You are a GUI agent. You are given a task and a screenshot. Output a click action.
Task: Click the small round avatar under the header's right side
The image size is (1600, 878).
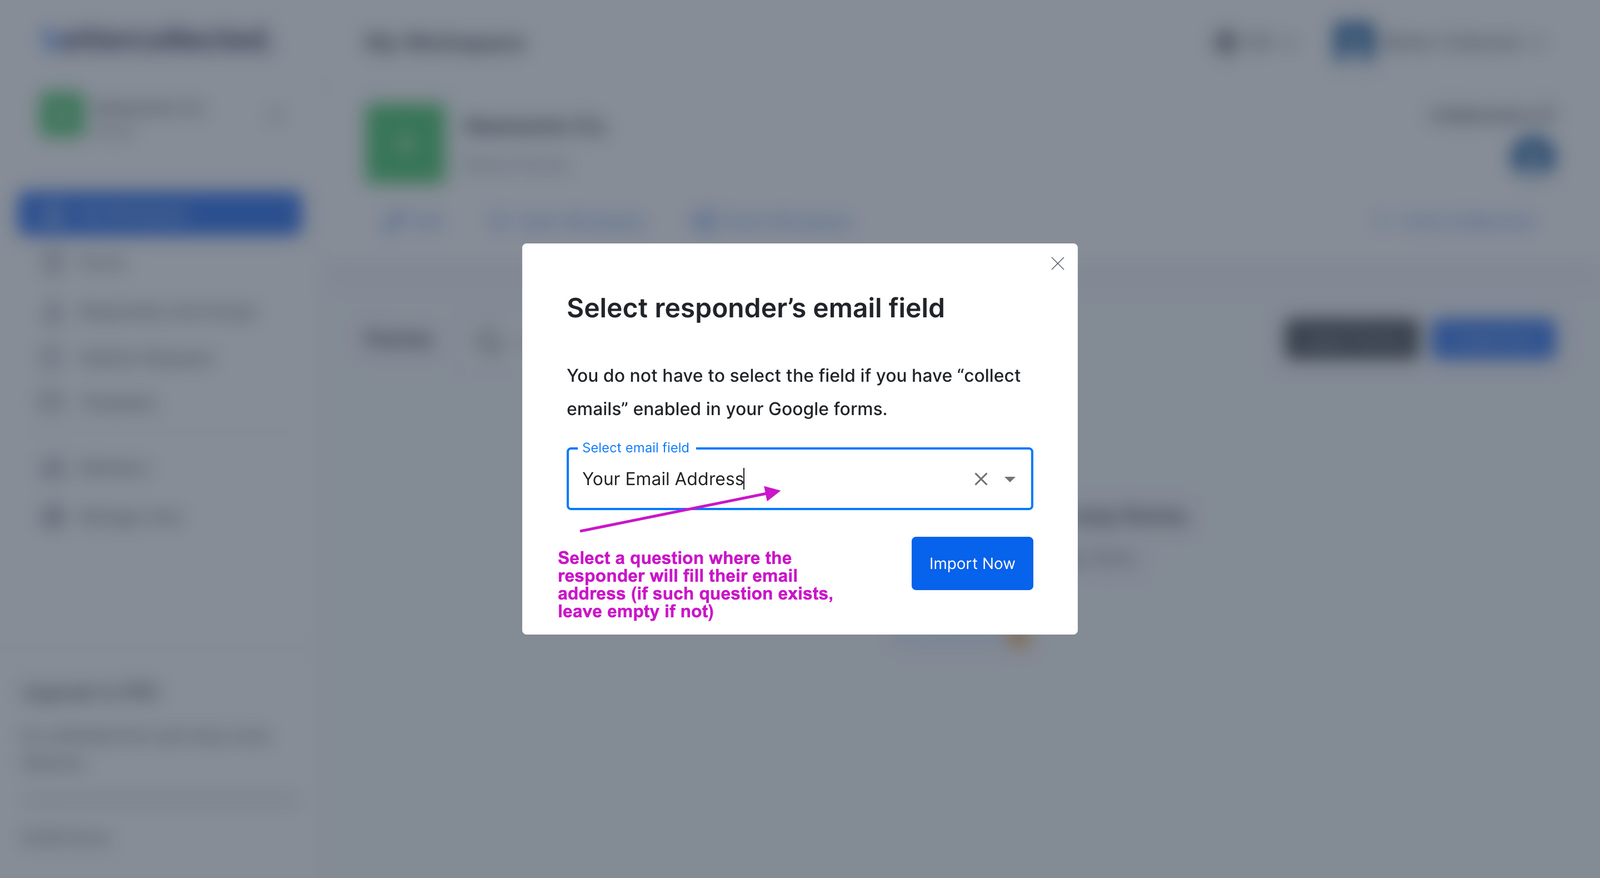[1532, 155]
